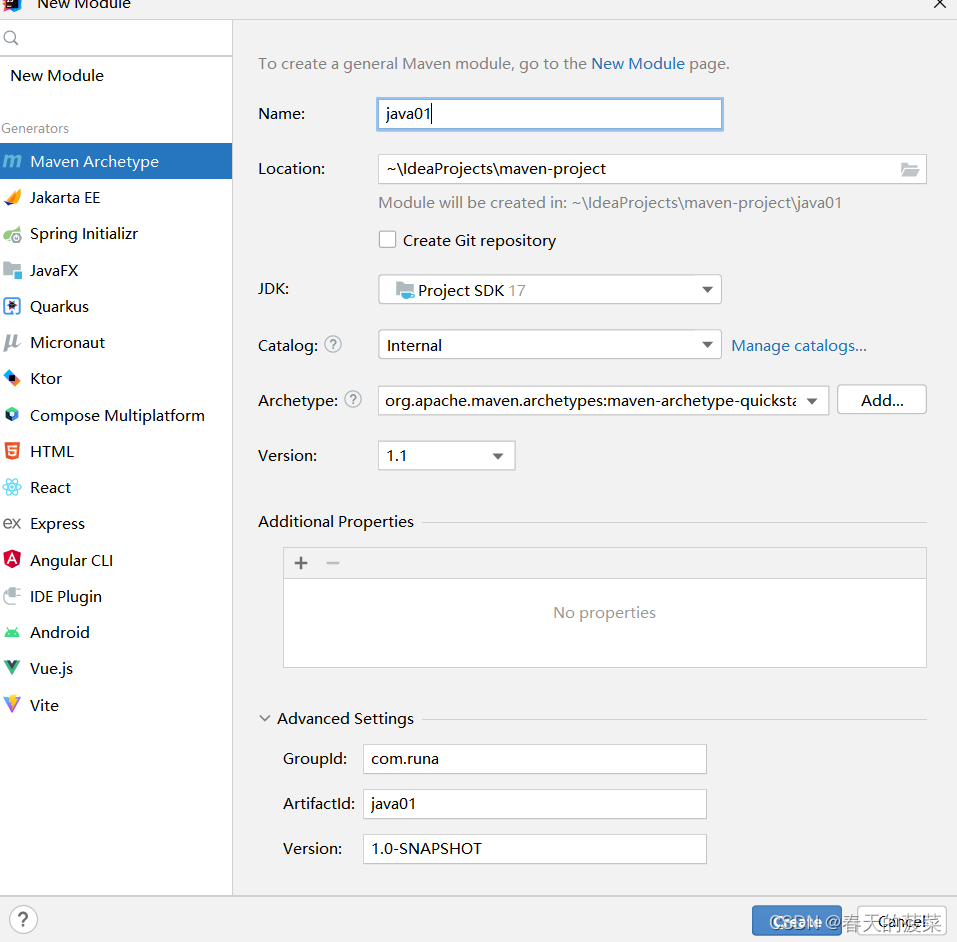This screenshot has height=942, width=957.
Task: Click the folder browse icon in Location field
Action: 909,169
